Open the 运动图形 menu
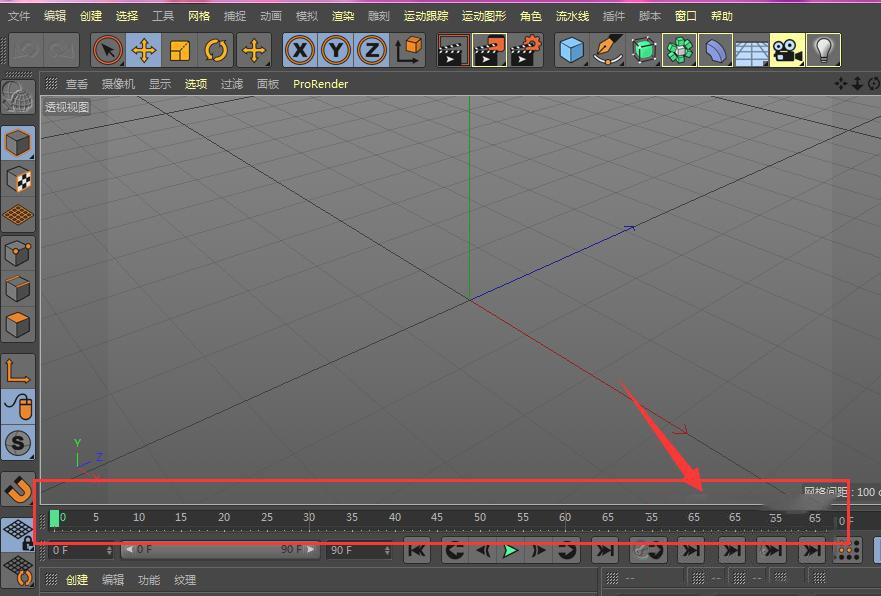 (484, 16)
